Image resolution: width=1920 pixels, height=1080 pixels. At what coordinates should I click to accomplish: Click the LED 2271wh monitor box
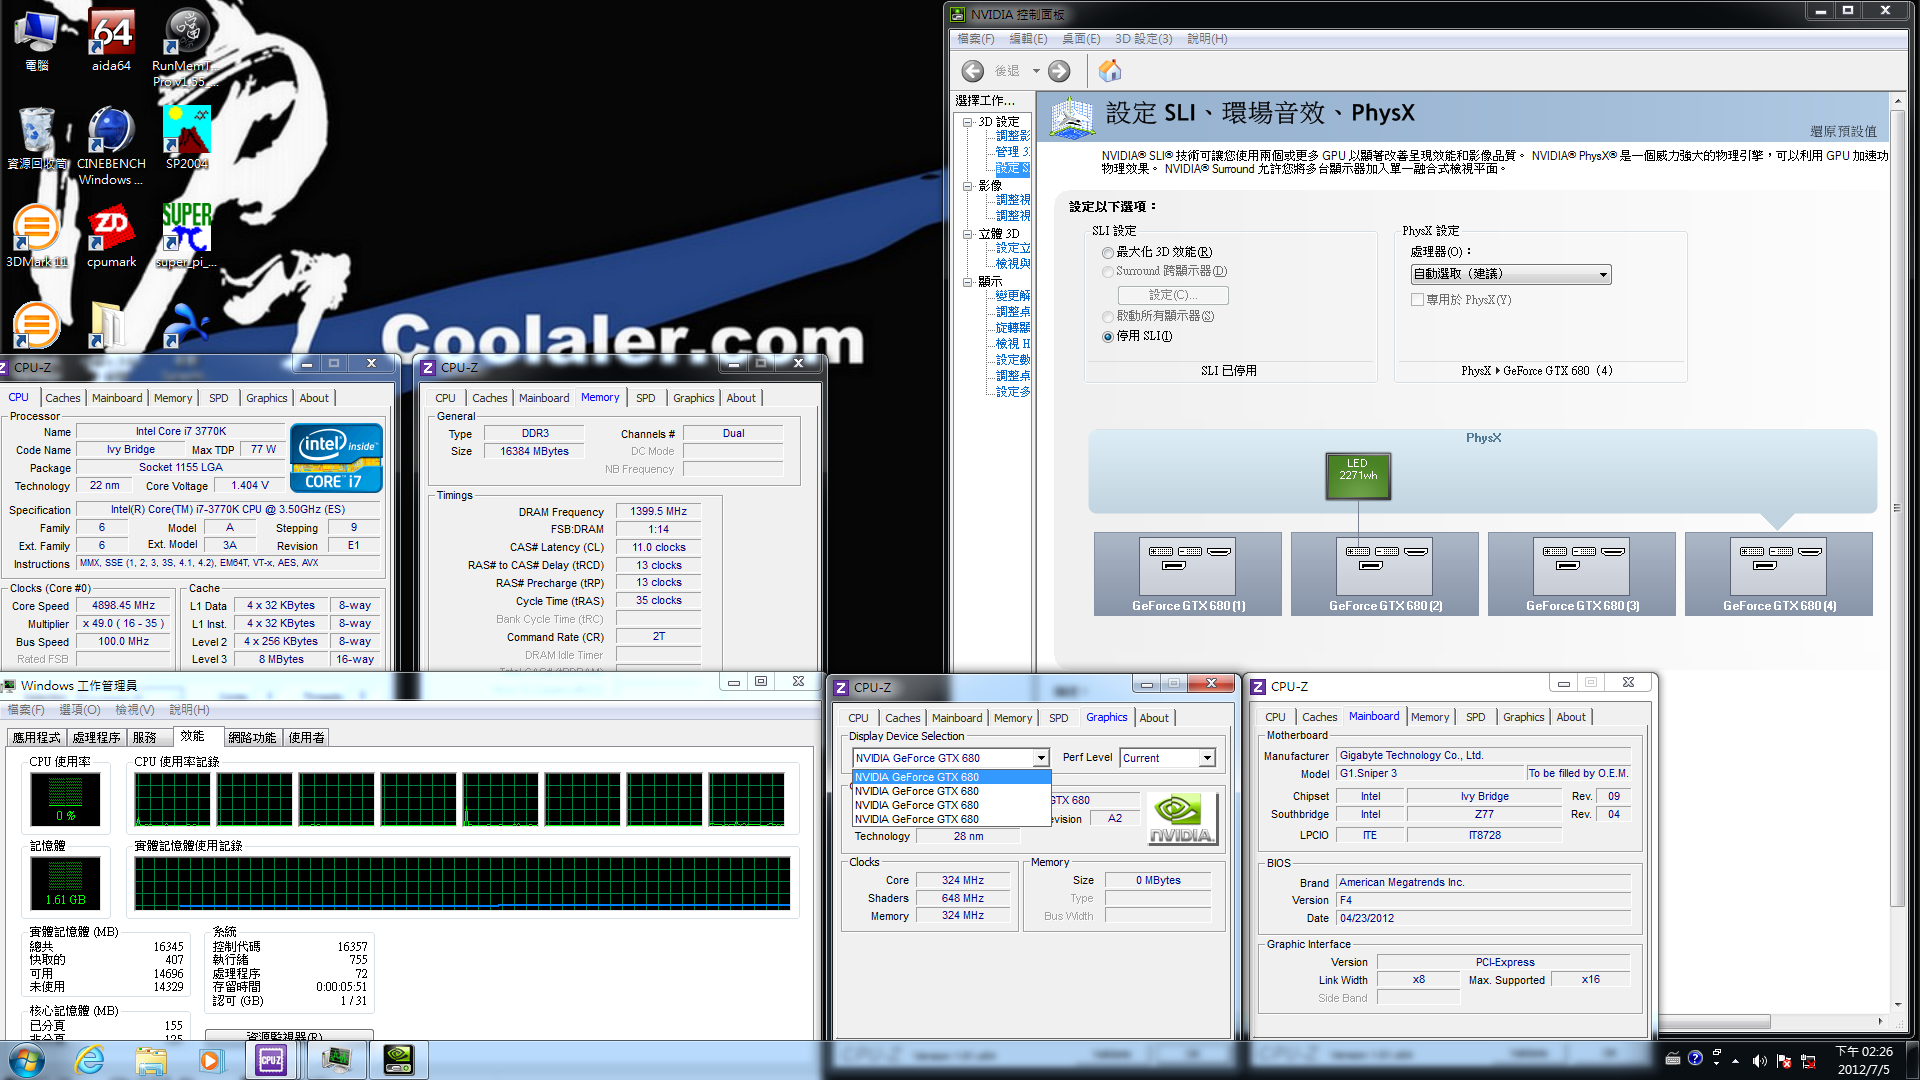[1358, 476]
